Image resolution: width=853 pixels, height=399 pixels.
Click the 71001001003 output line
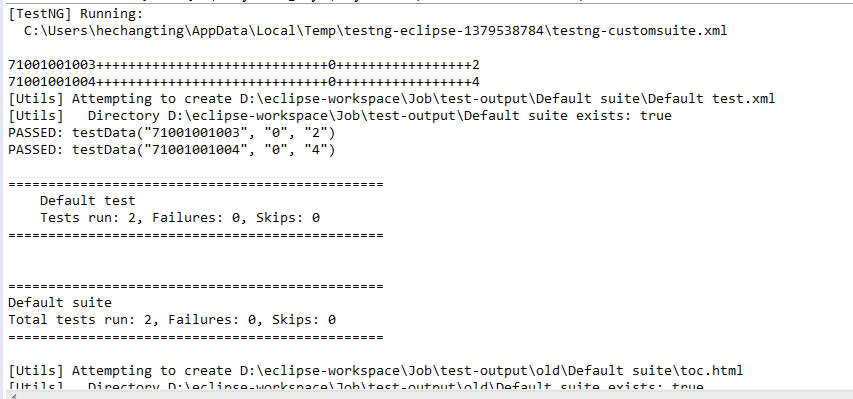click(244, 65)
